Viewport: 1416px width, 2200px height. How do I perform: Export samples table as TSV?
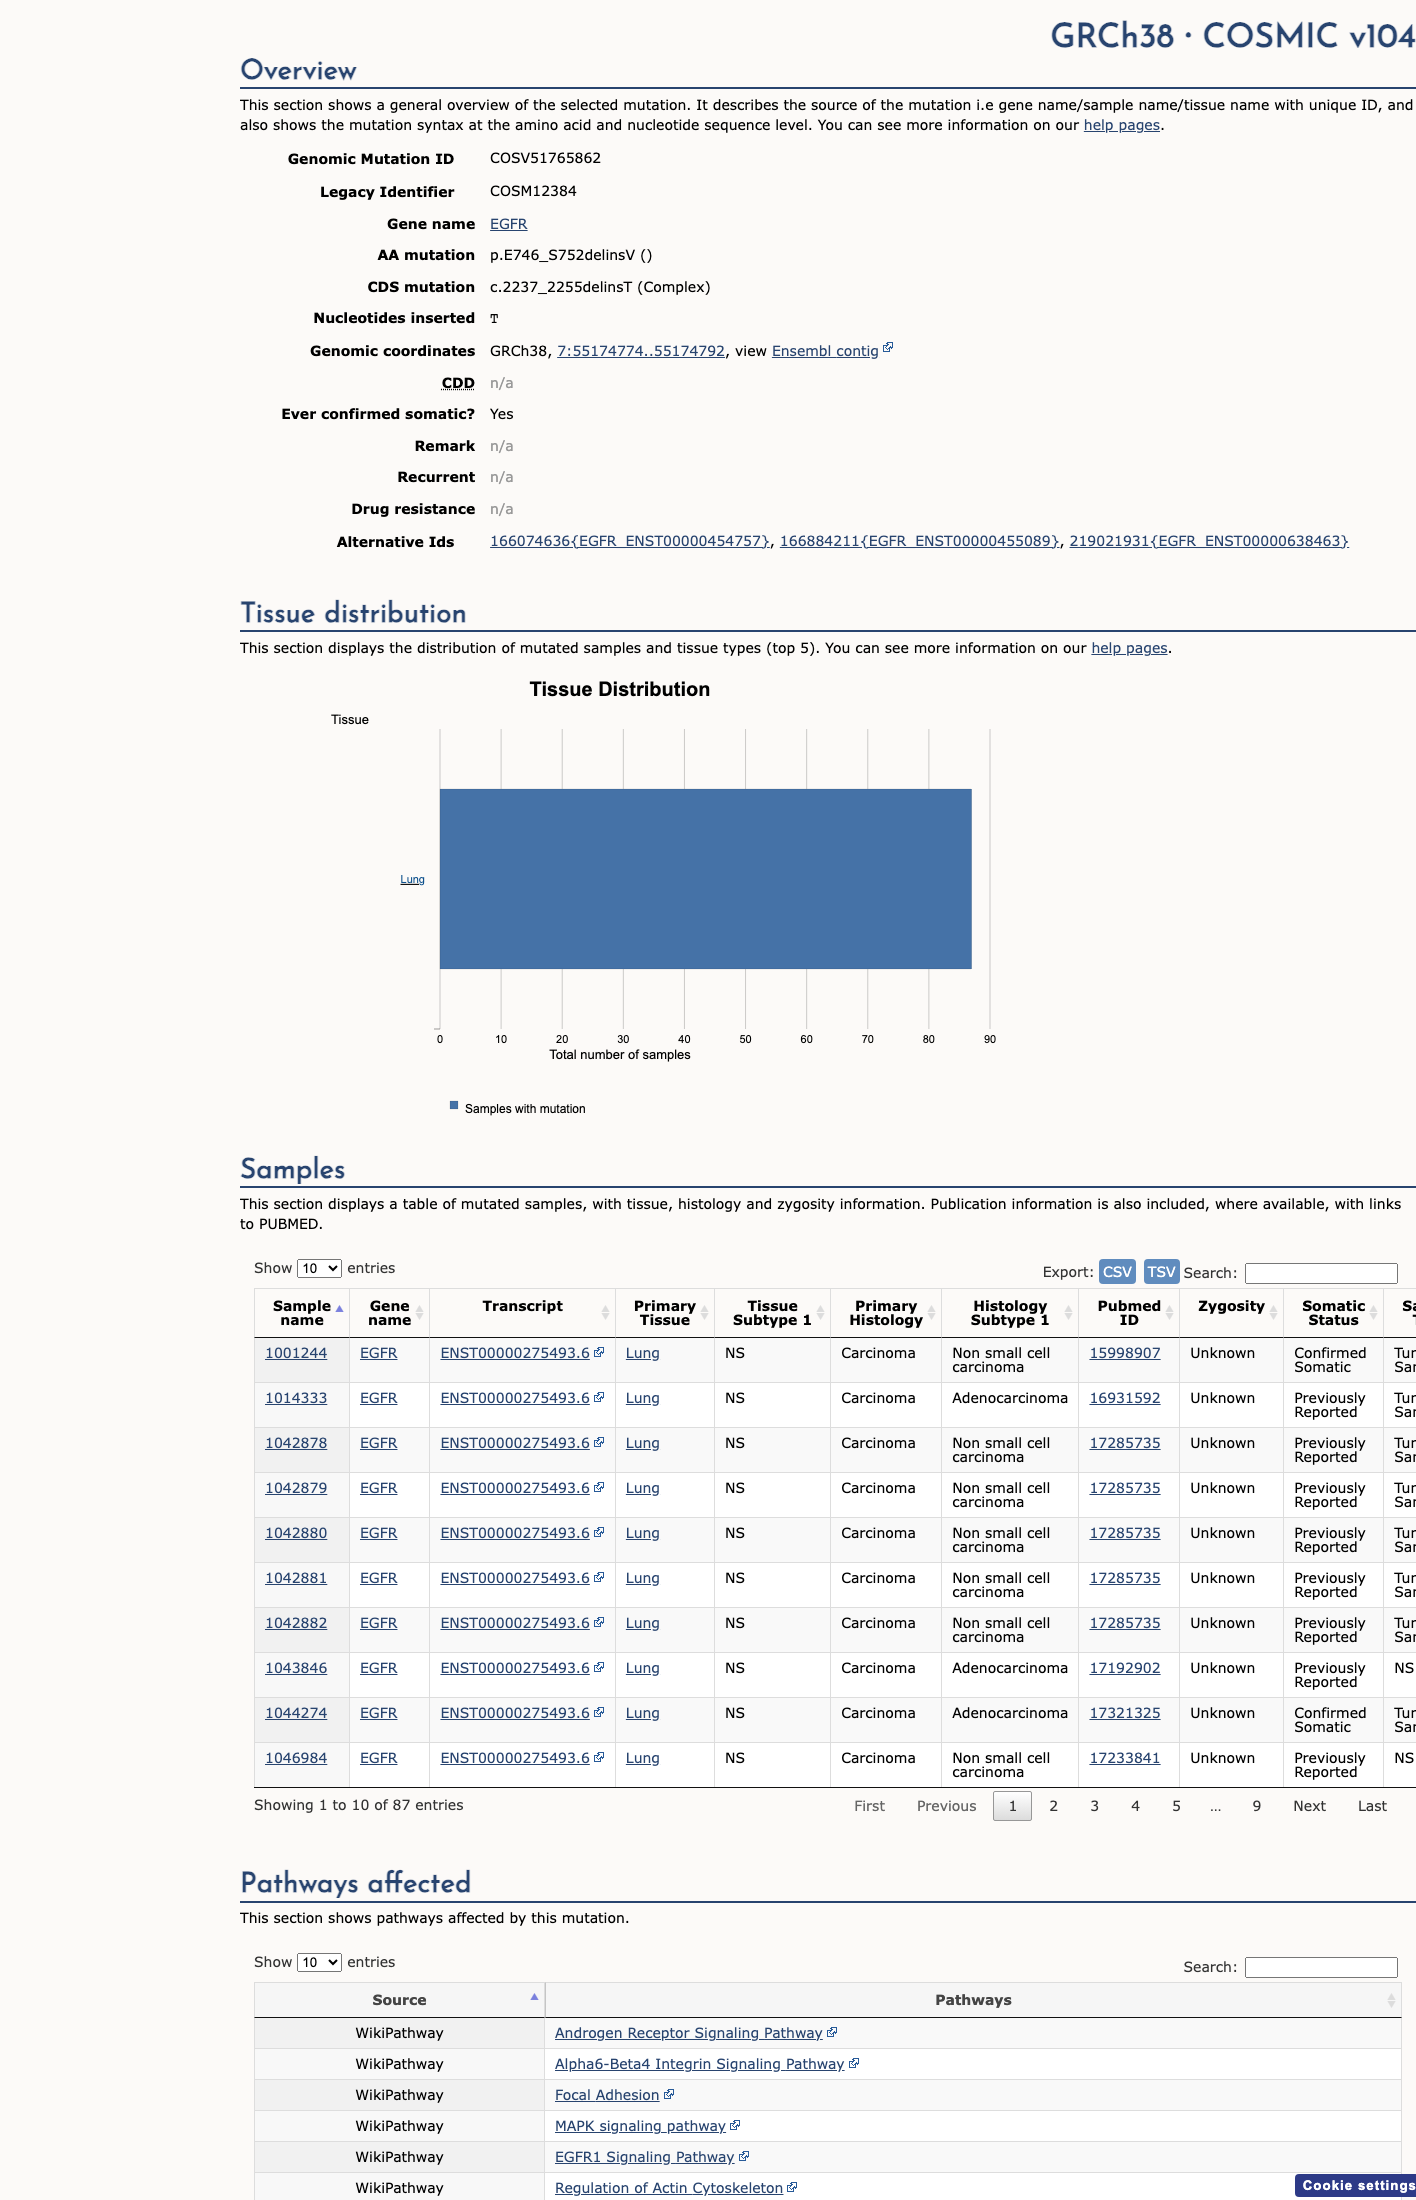click(1161, 1271)
